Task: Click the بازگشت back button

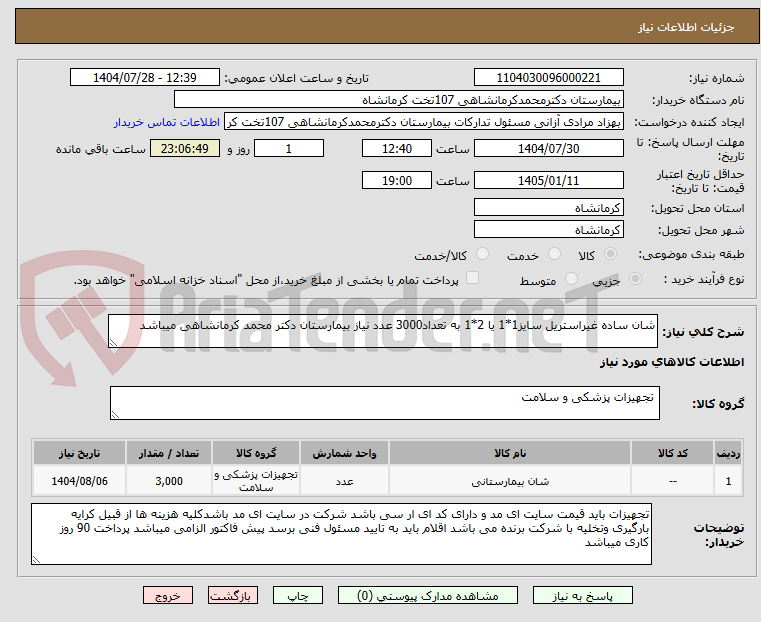Action: (x=233, y=595)
